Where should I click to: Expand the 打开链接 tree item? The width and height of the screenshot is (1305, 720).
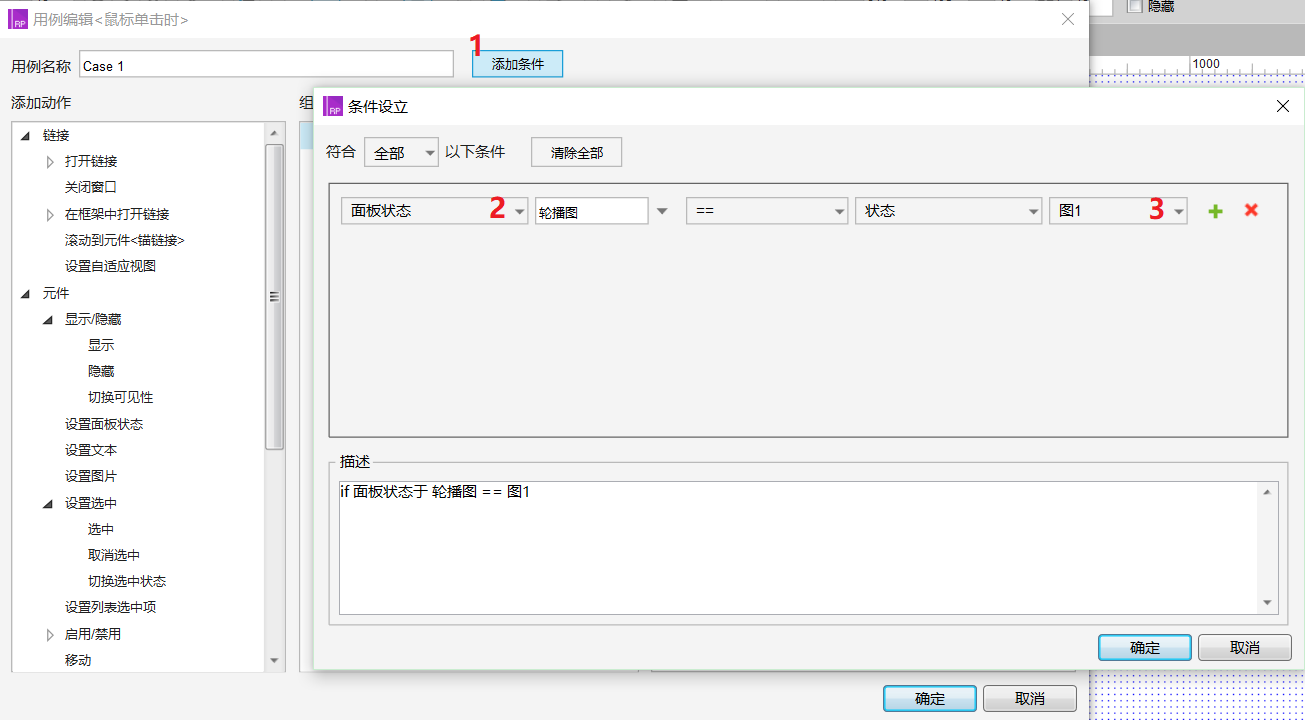click(51, 161)
